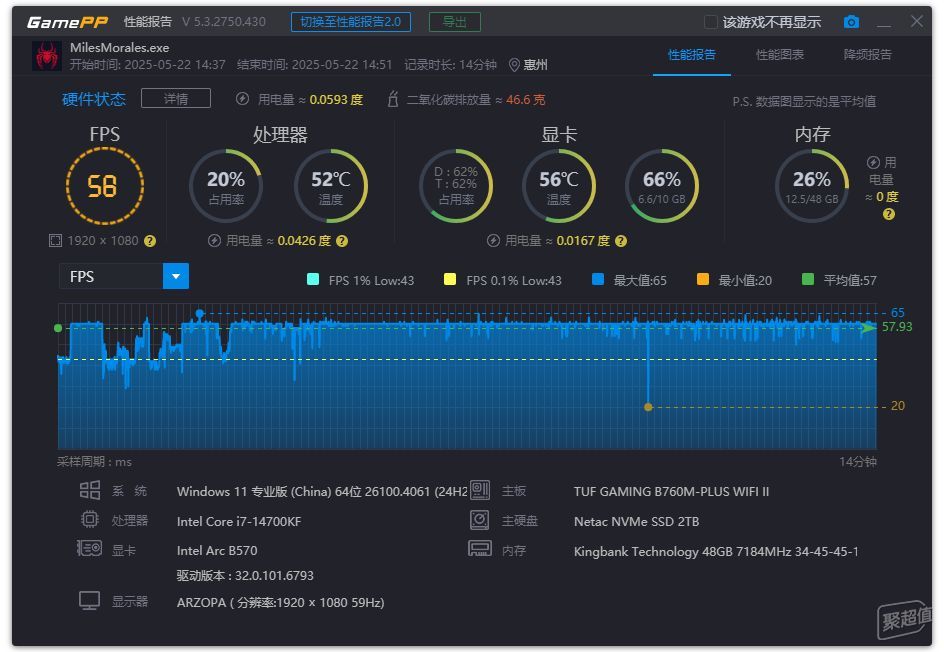The height and width of the screenshot is (652, 944).
Task: Click the 显卡 graphics card icon
Action: [x=89, y=548]
